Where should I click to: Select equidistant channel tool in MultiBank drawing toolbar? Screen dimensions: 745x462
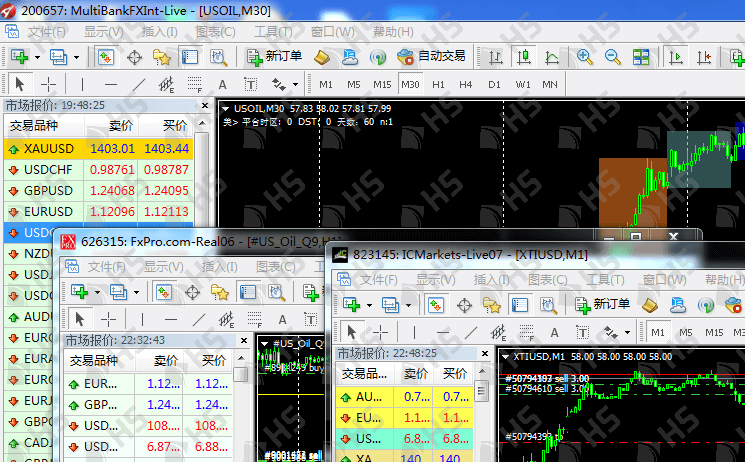coord(166,85)
